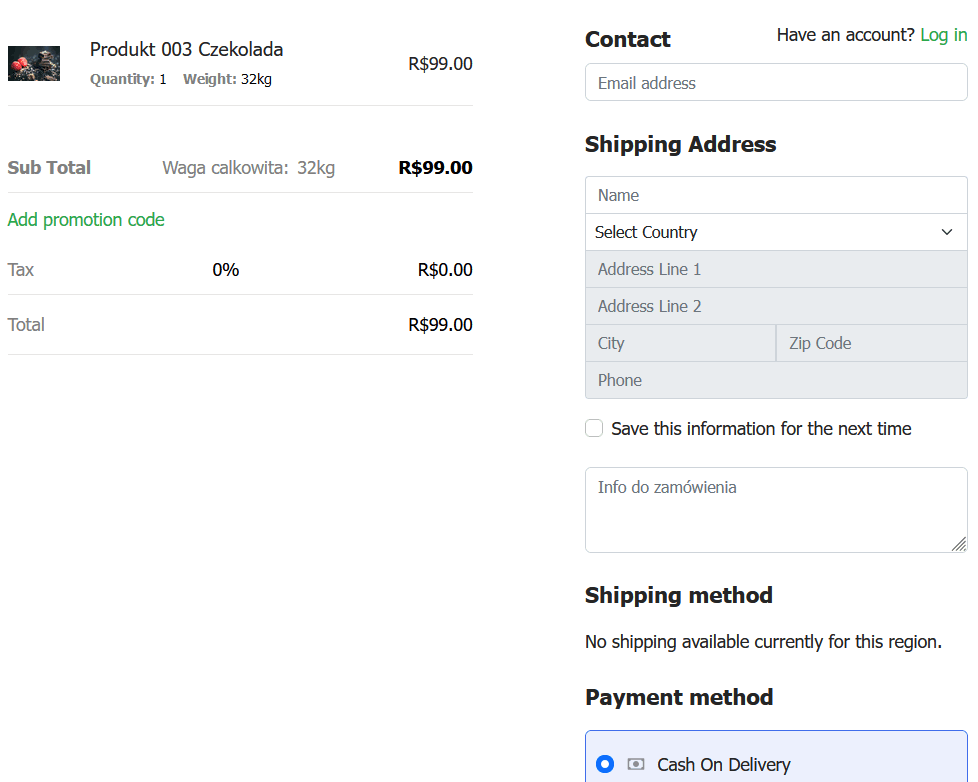Click the Log in link
978x782 pixels.
(x=943, y=35)
